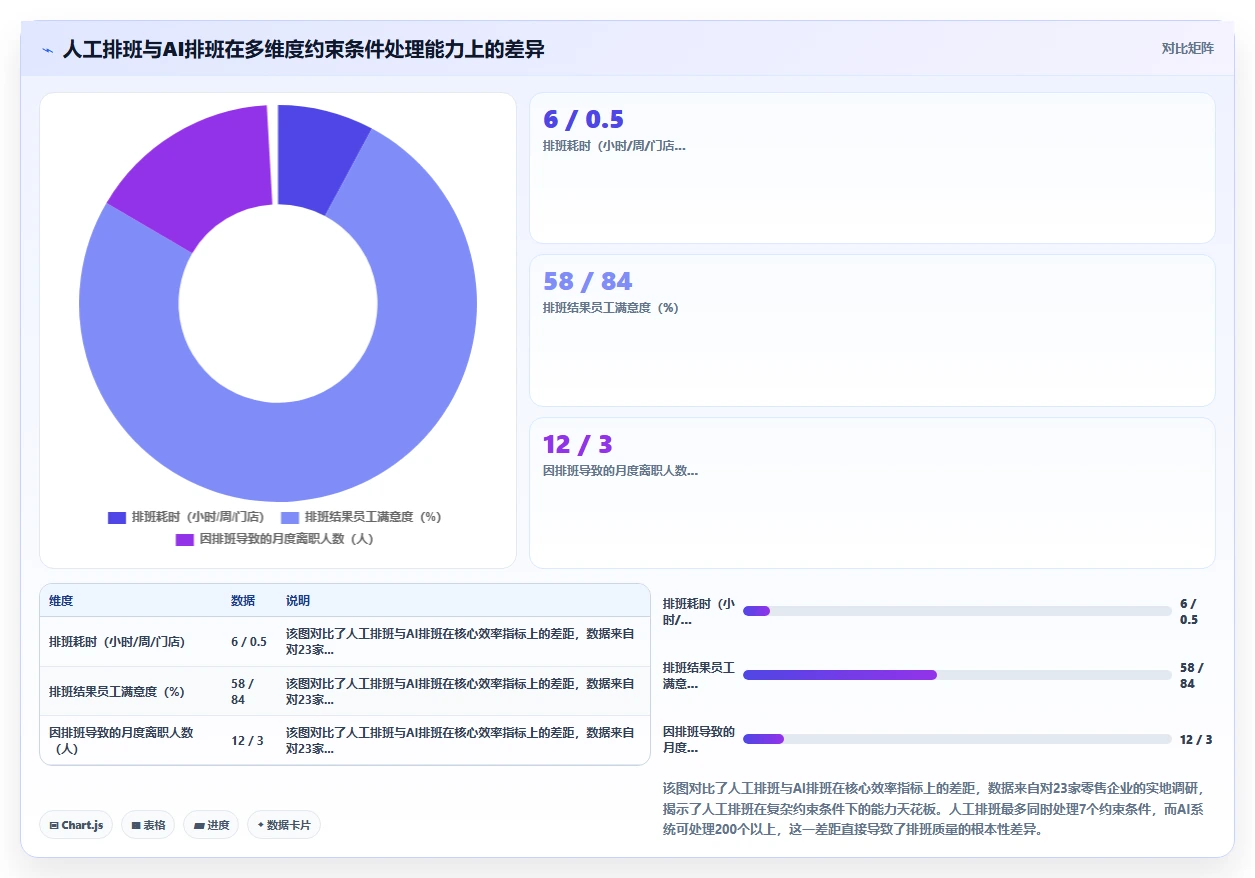Click the 进度 tag
Viewport: 1255px width, 878px height.
[x=211, y=825]
